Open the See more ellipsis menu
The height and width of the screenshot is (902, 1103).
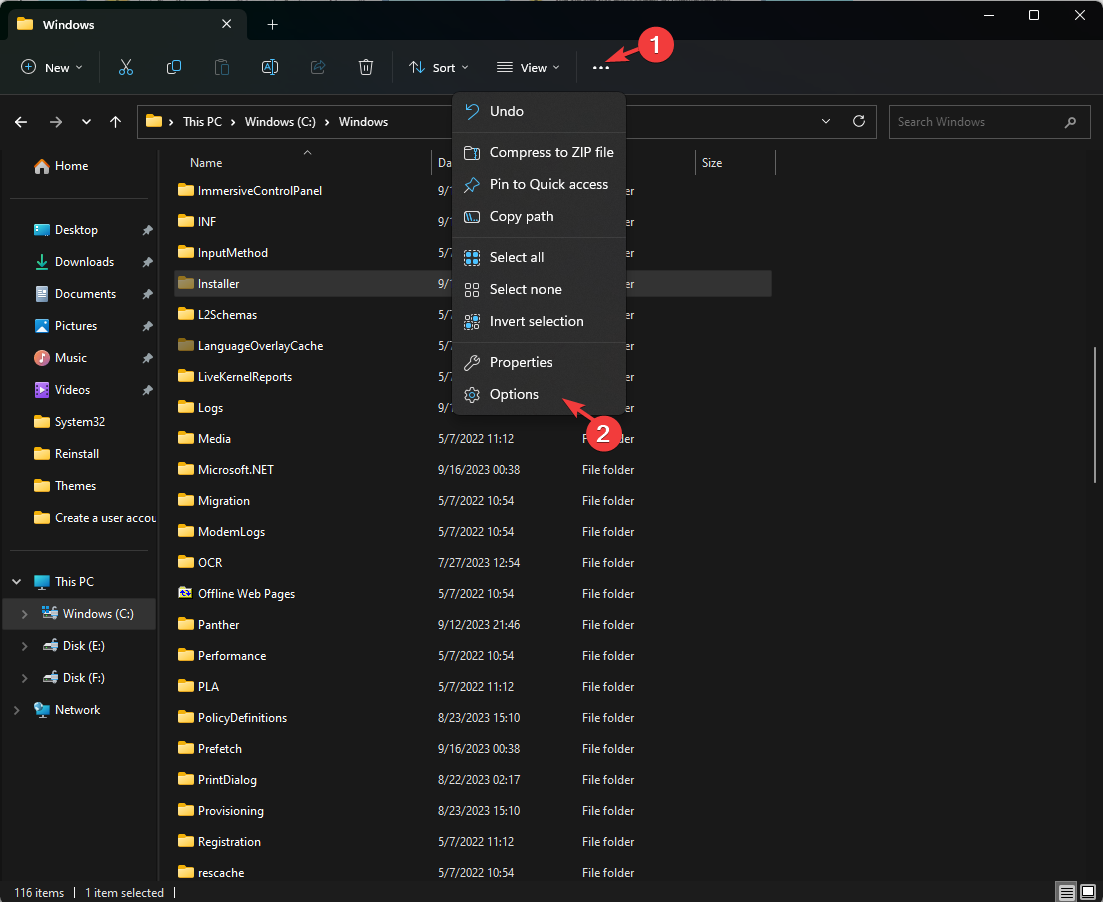pos(600,68)
